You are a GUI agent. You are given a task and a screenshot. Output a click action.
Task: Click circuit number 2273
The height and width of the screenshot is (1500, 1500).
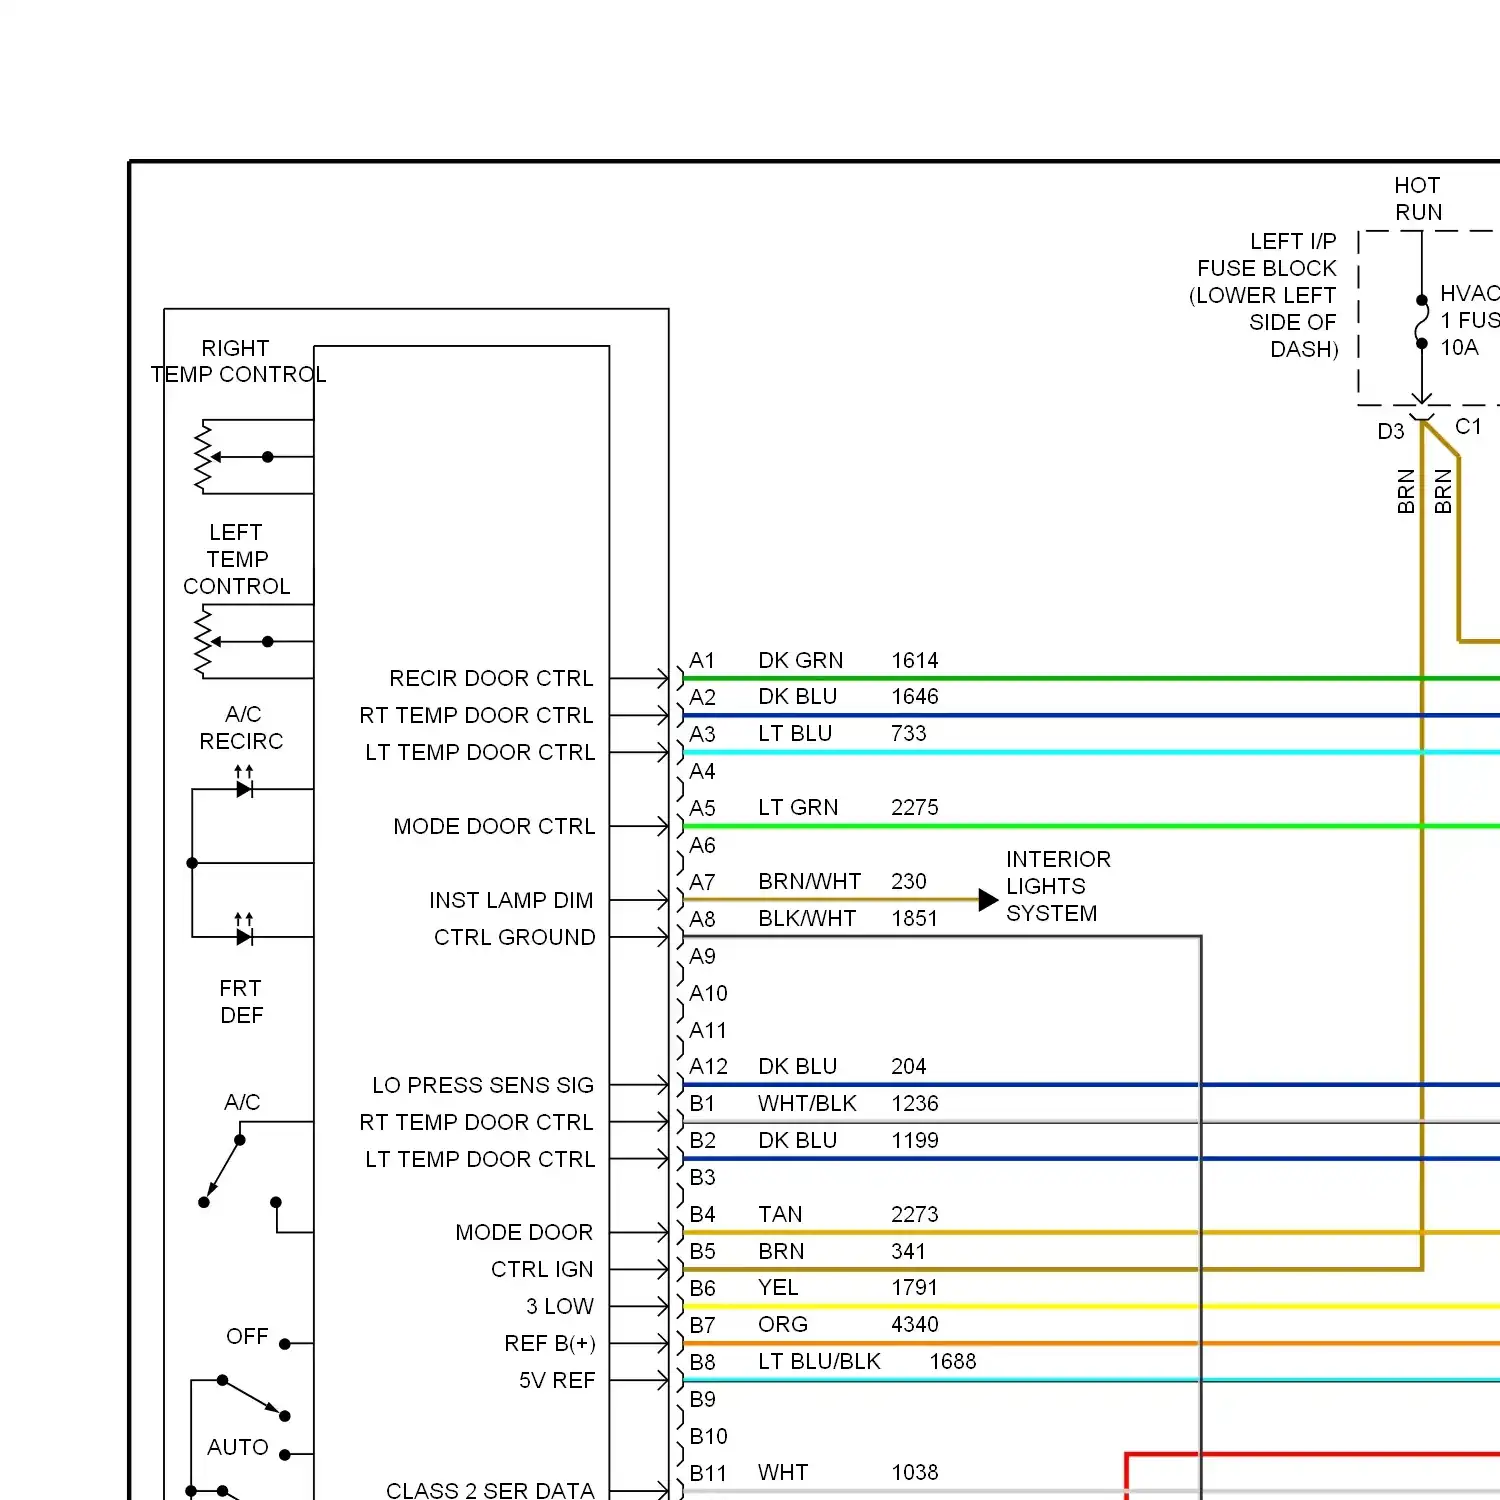pyautogui.click(x=915, y=1214)
